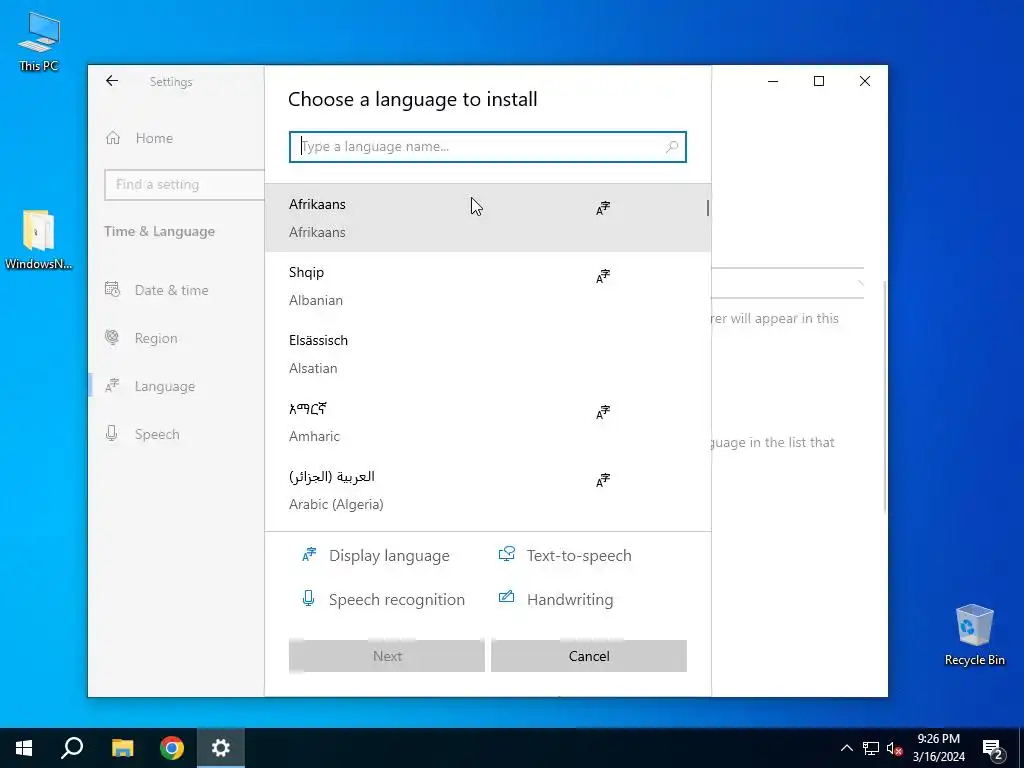Click the Speech microphone sidebar icon
Screen dimensions: 1024x768
point(112,434)
